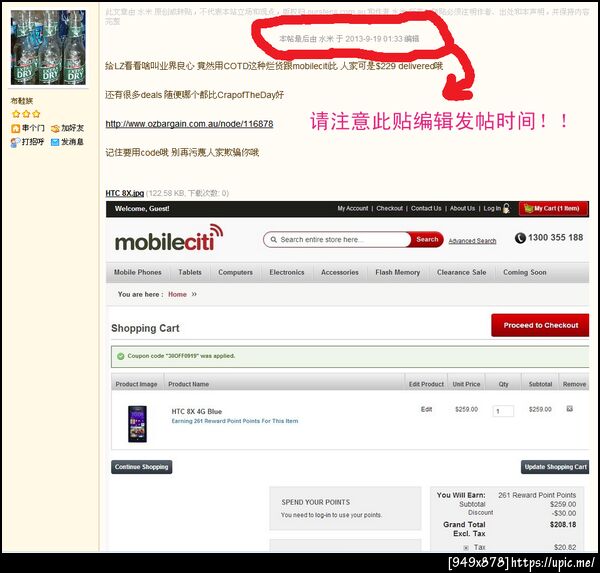This screenshot has height=573, width=600.
Task: Open the Accessories category tab
Action: tap(340, 273)
